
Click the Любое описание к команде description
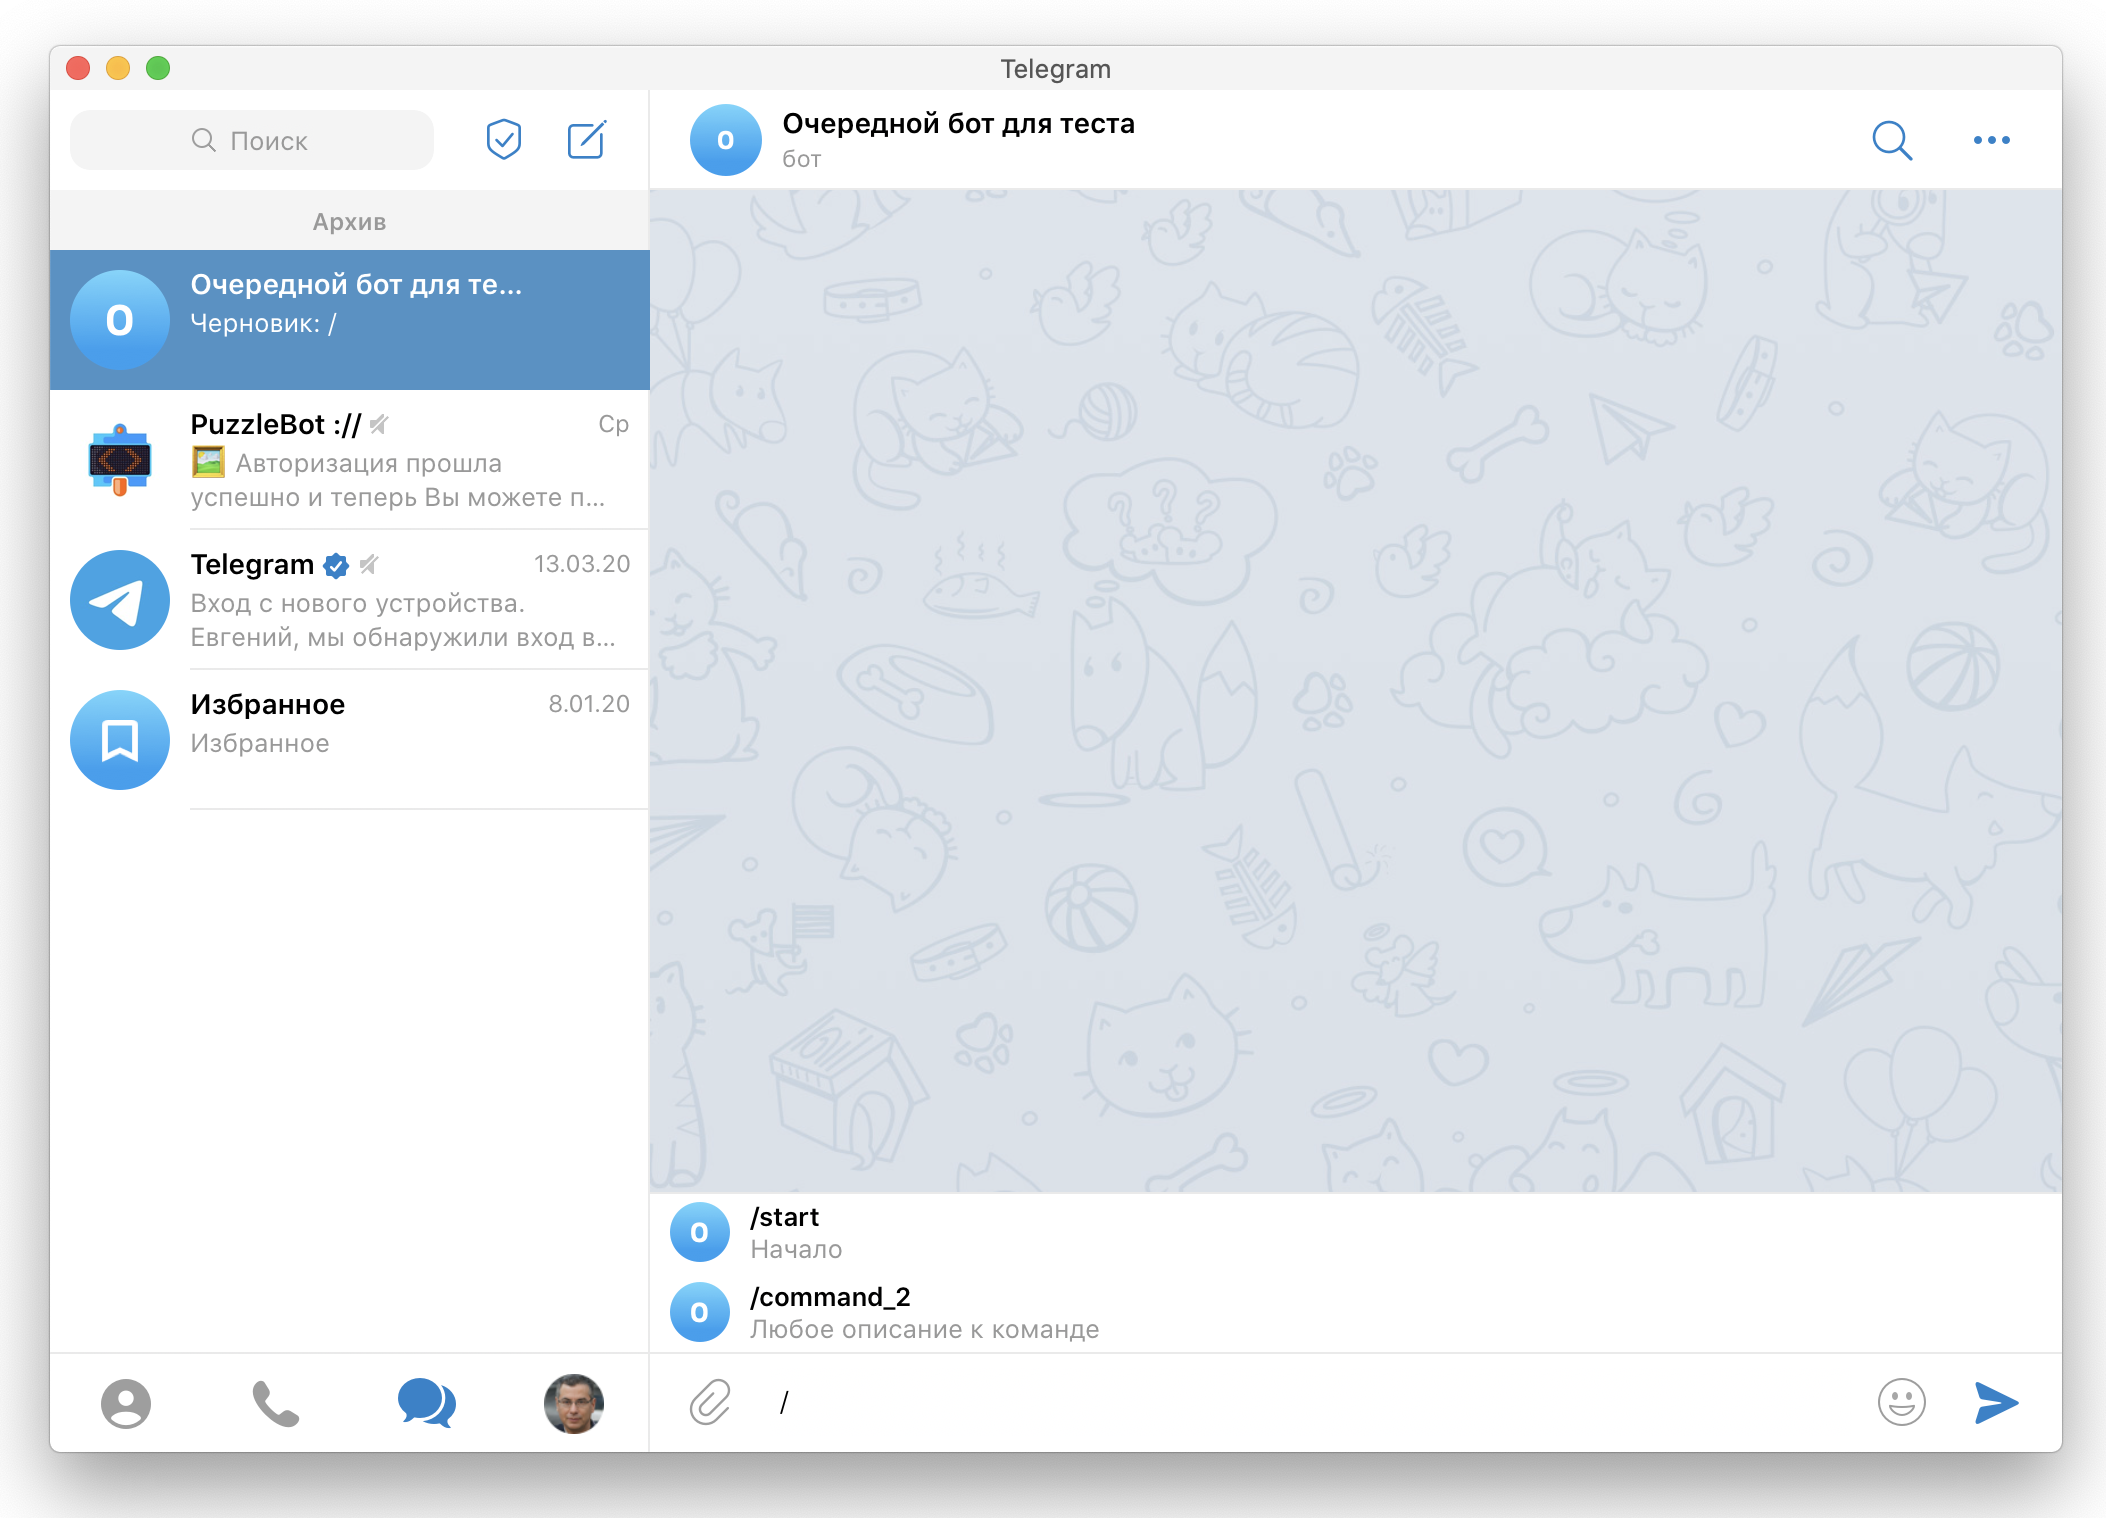click(925, 1330)
